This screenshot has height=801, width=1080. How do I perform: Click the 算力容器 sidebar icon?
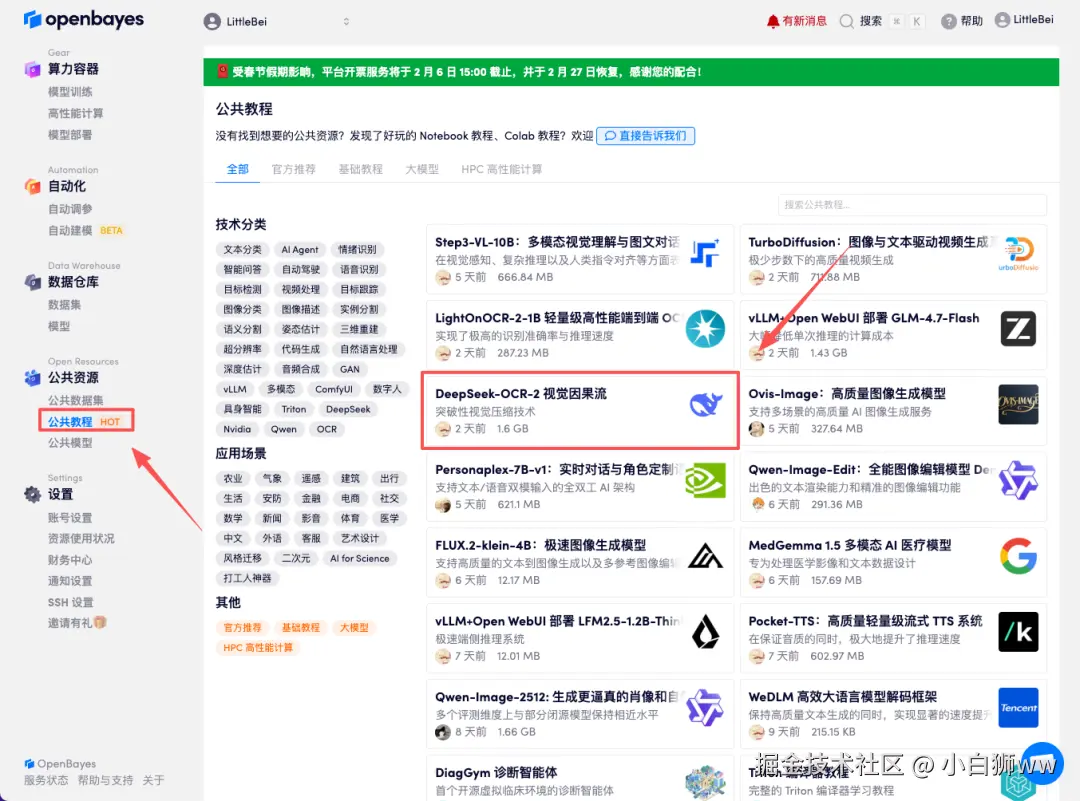tap(32, 69)
